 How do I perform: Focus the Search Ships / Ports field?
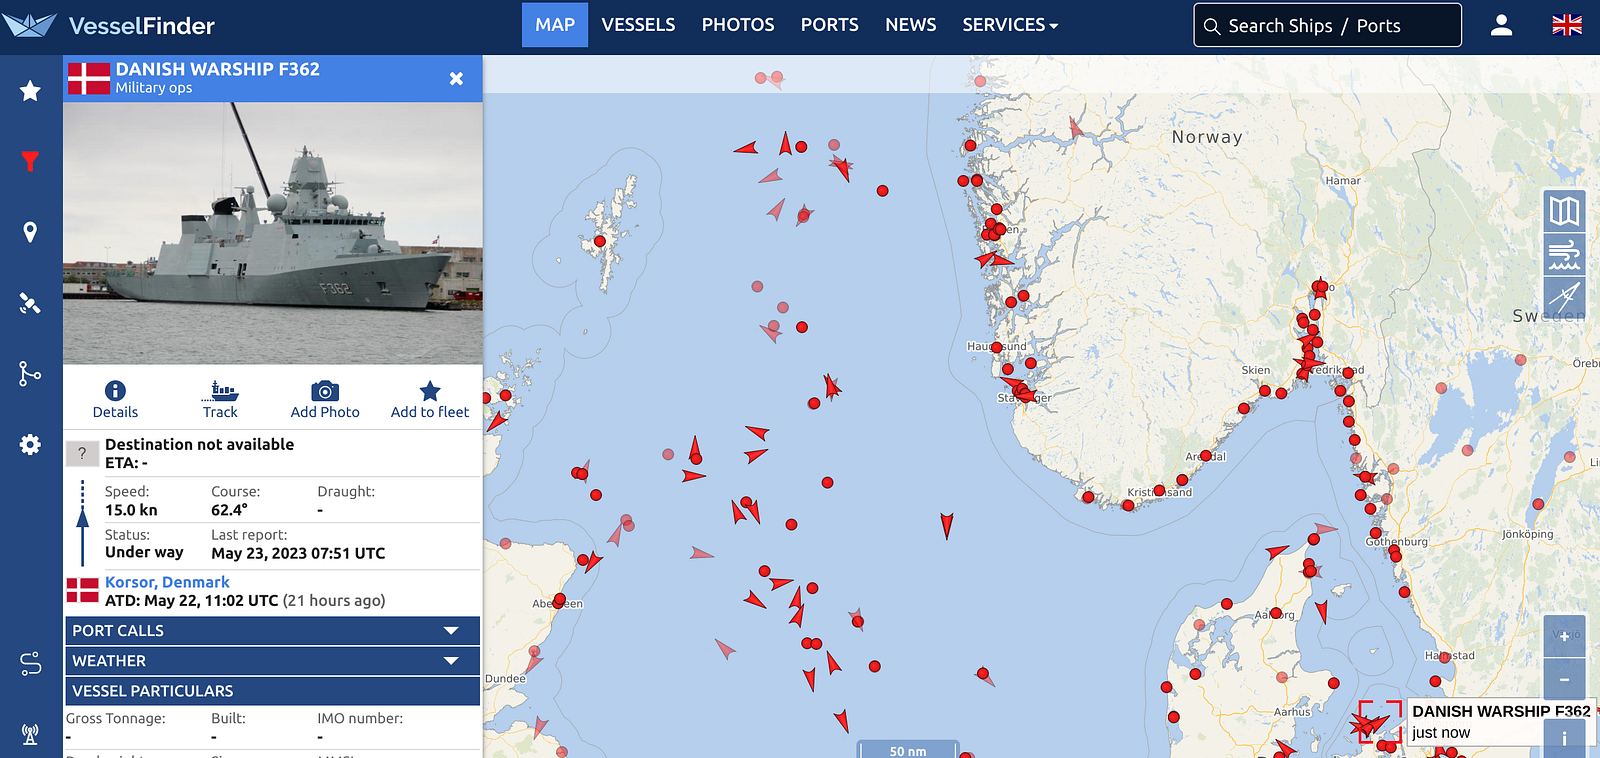coord(1327,25)
